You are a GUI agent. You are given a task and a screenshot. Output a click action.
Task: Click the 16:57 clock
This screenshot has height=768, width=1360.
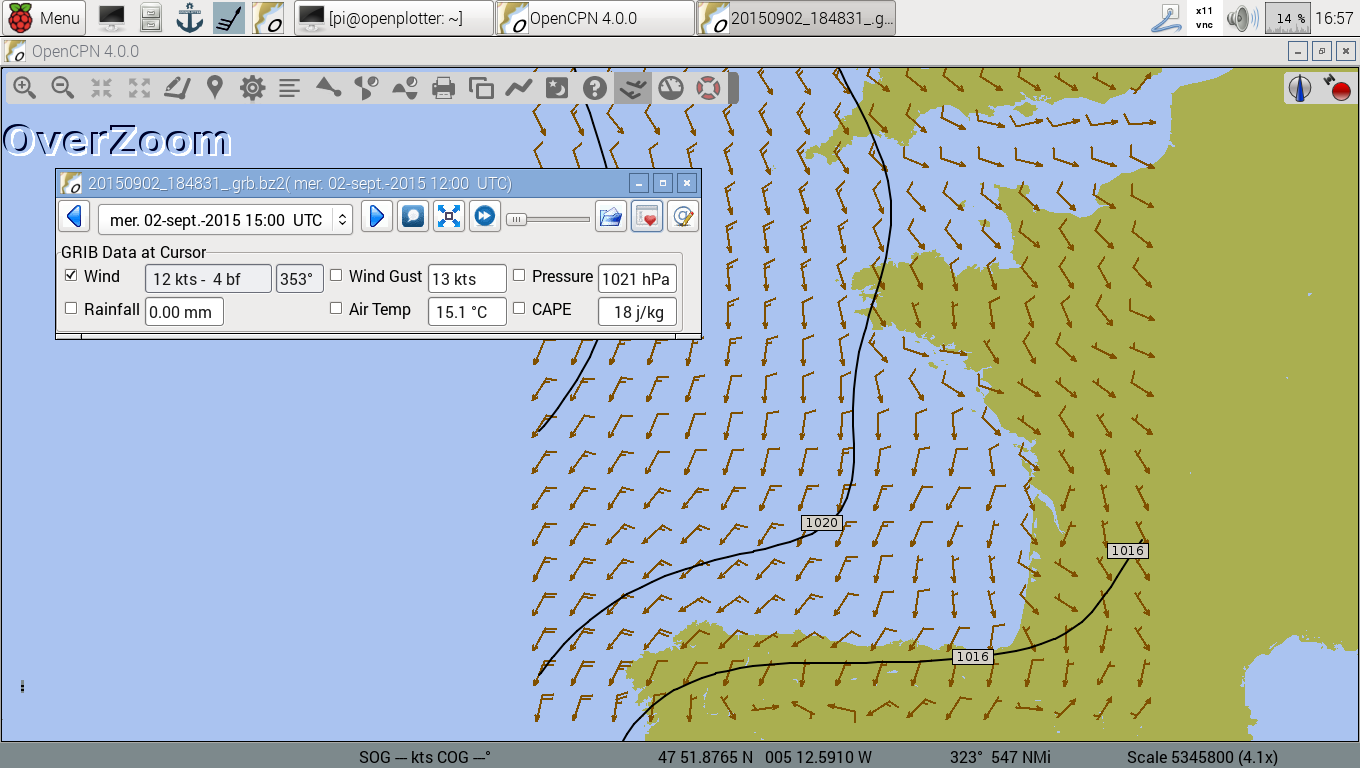[1335, 18]
